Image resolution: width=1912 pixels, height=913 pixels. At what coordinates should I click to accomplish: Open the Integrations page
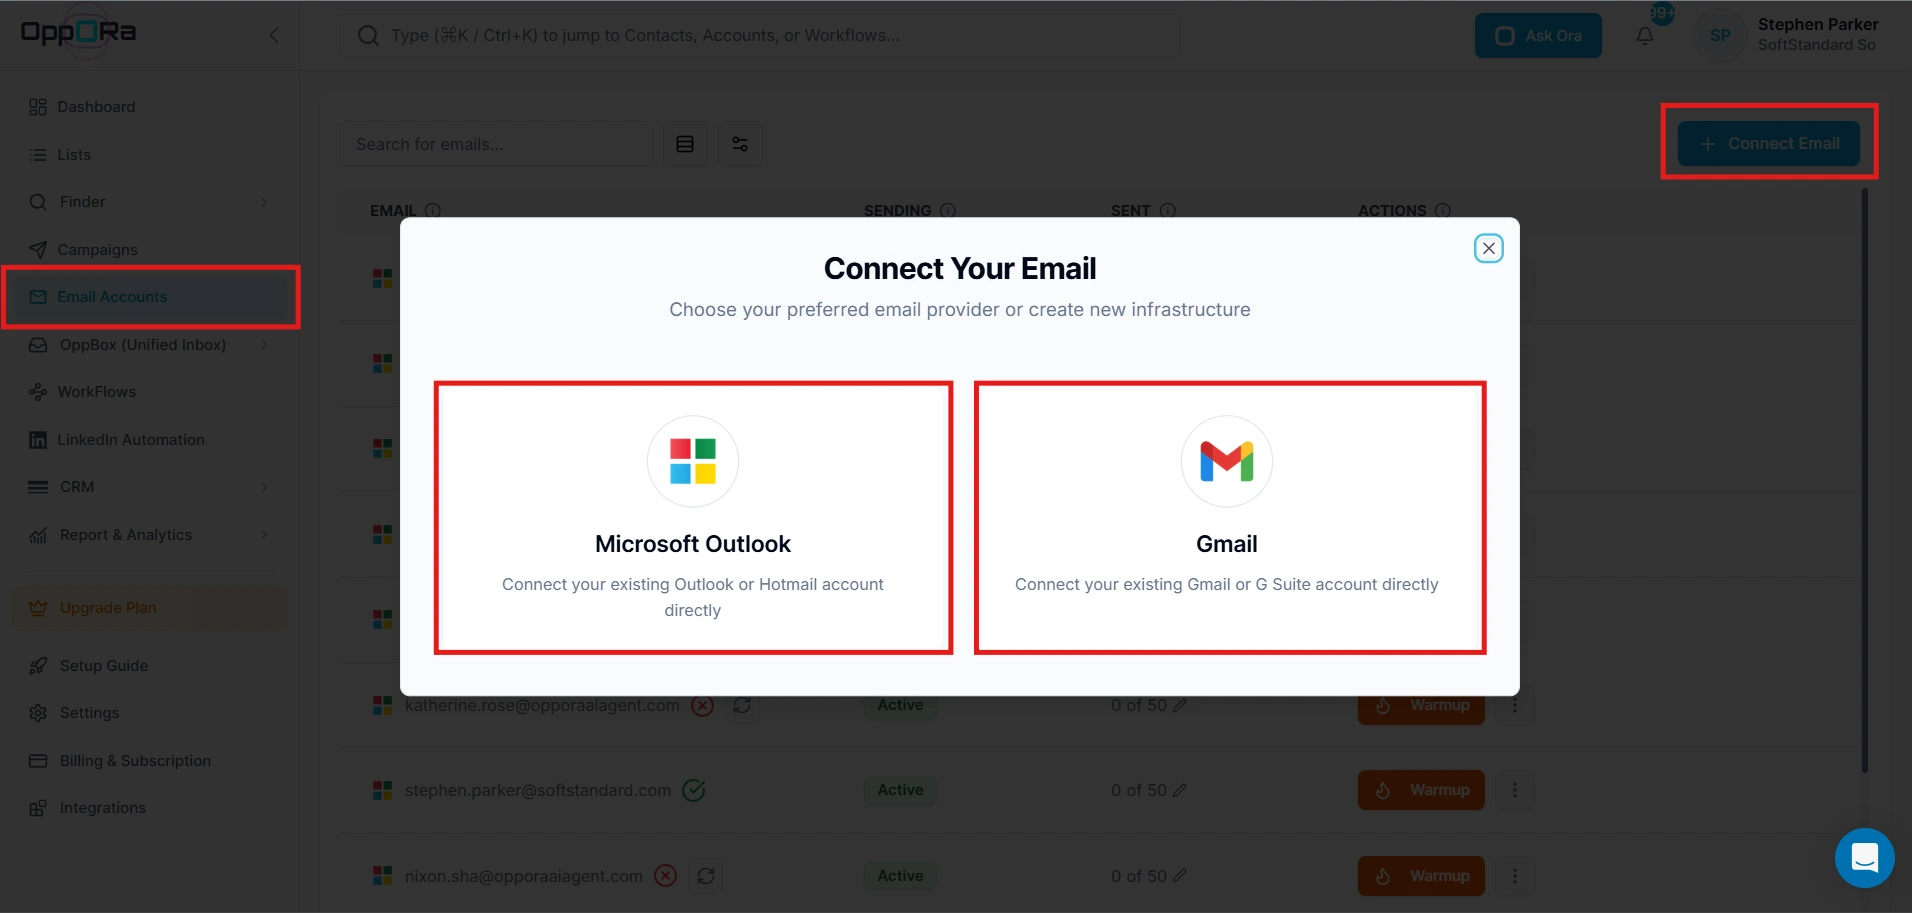[102, 808]
